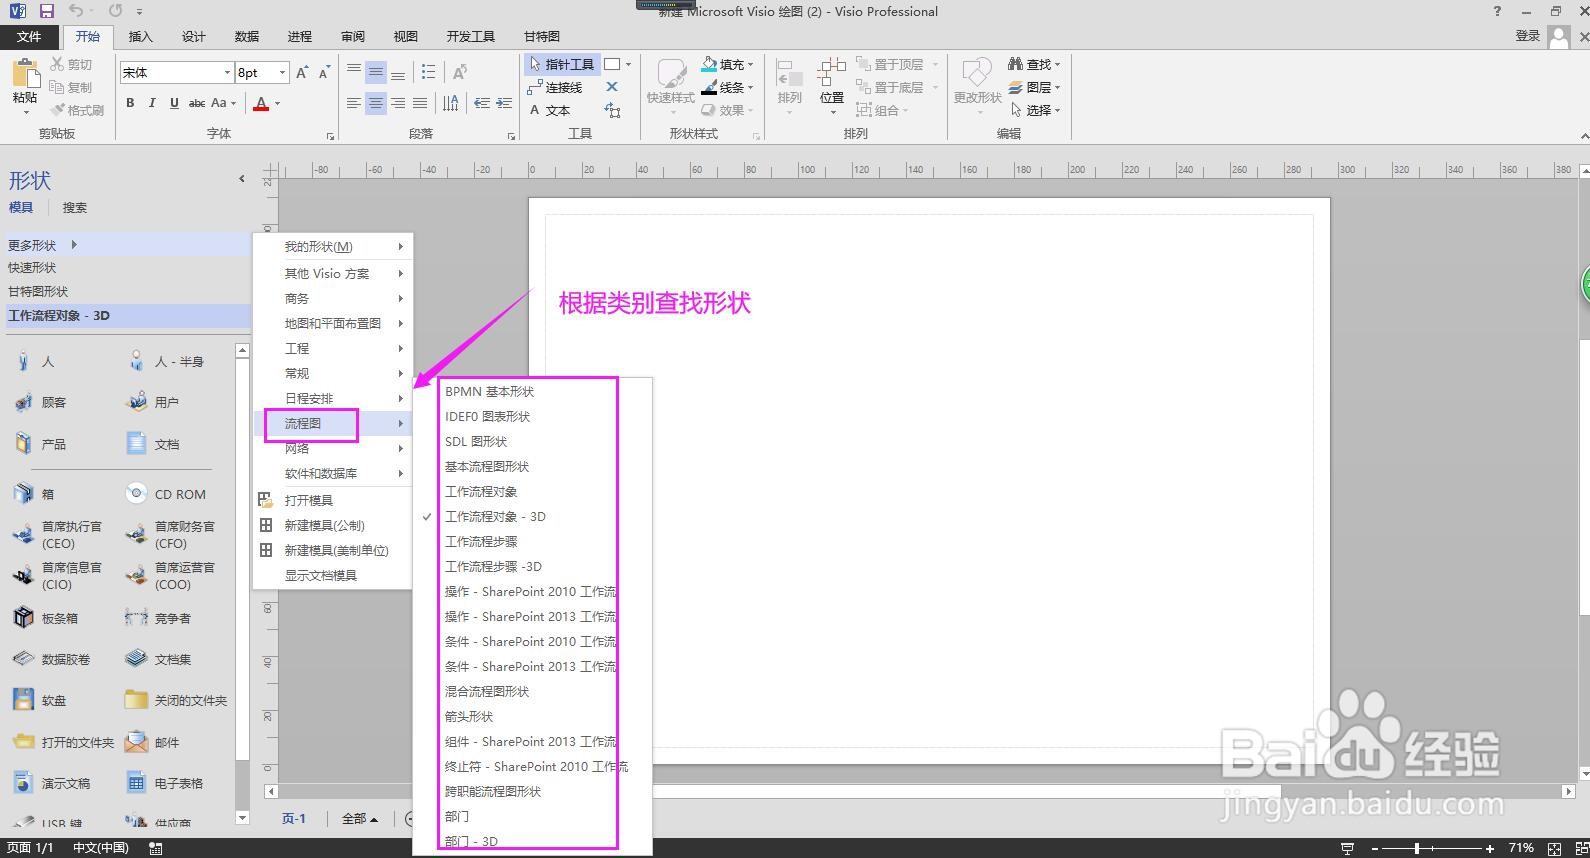Image resolution: width=1590 pixels, height=858 pixels.
Task: Toggle align text left
Action: click(x=354, y=103)
